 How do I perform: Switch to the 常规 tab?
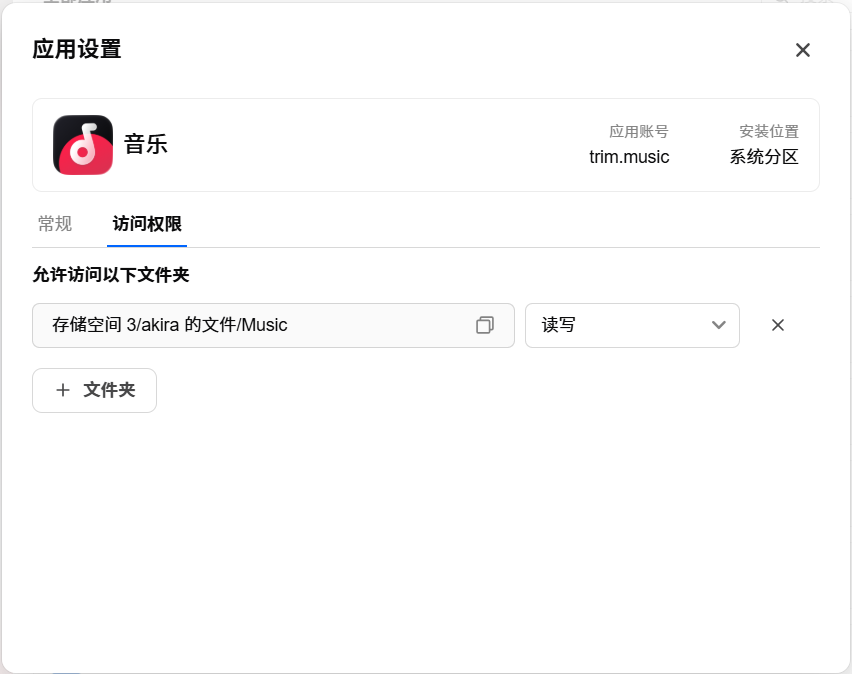click(x=55, y=223)
